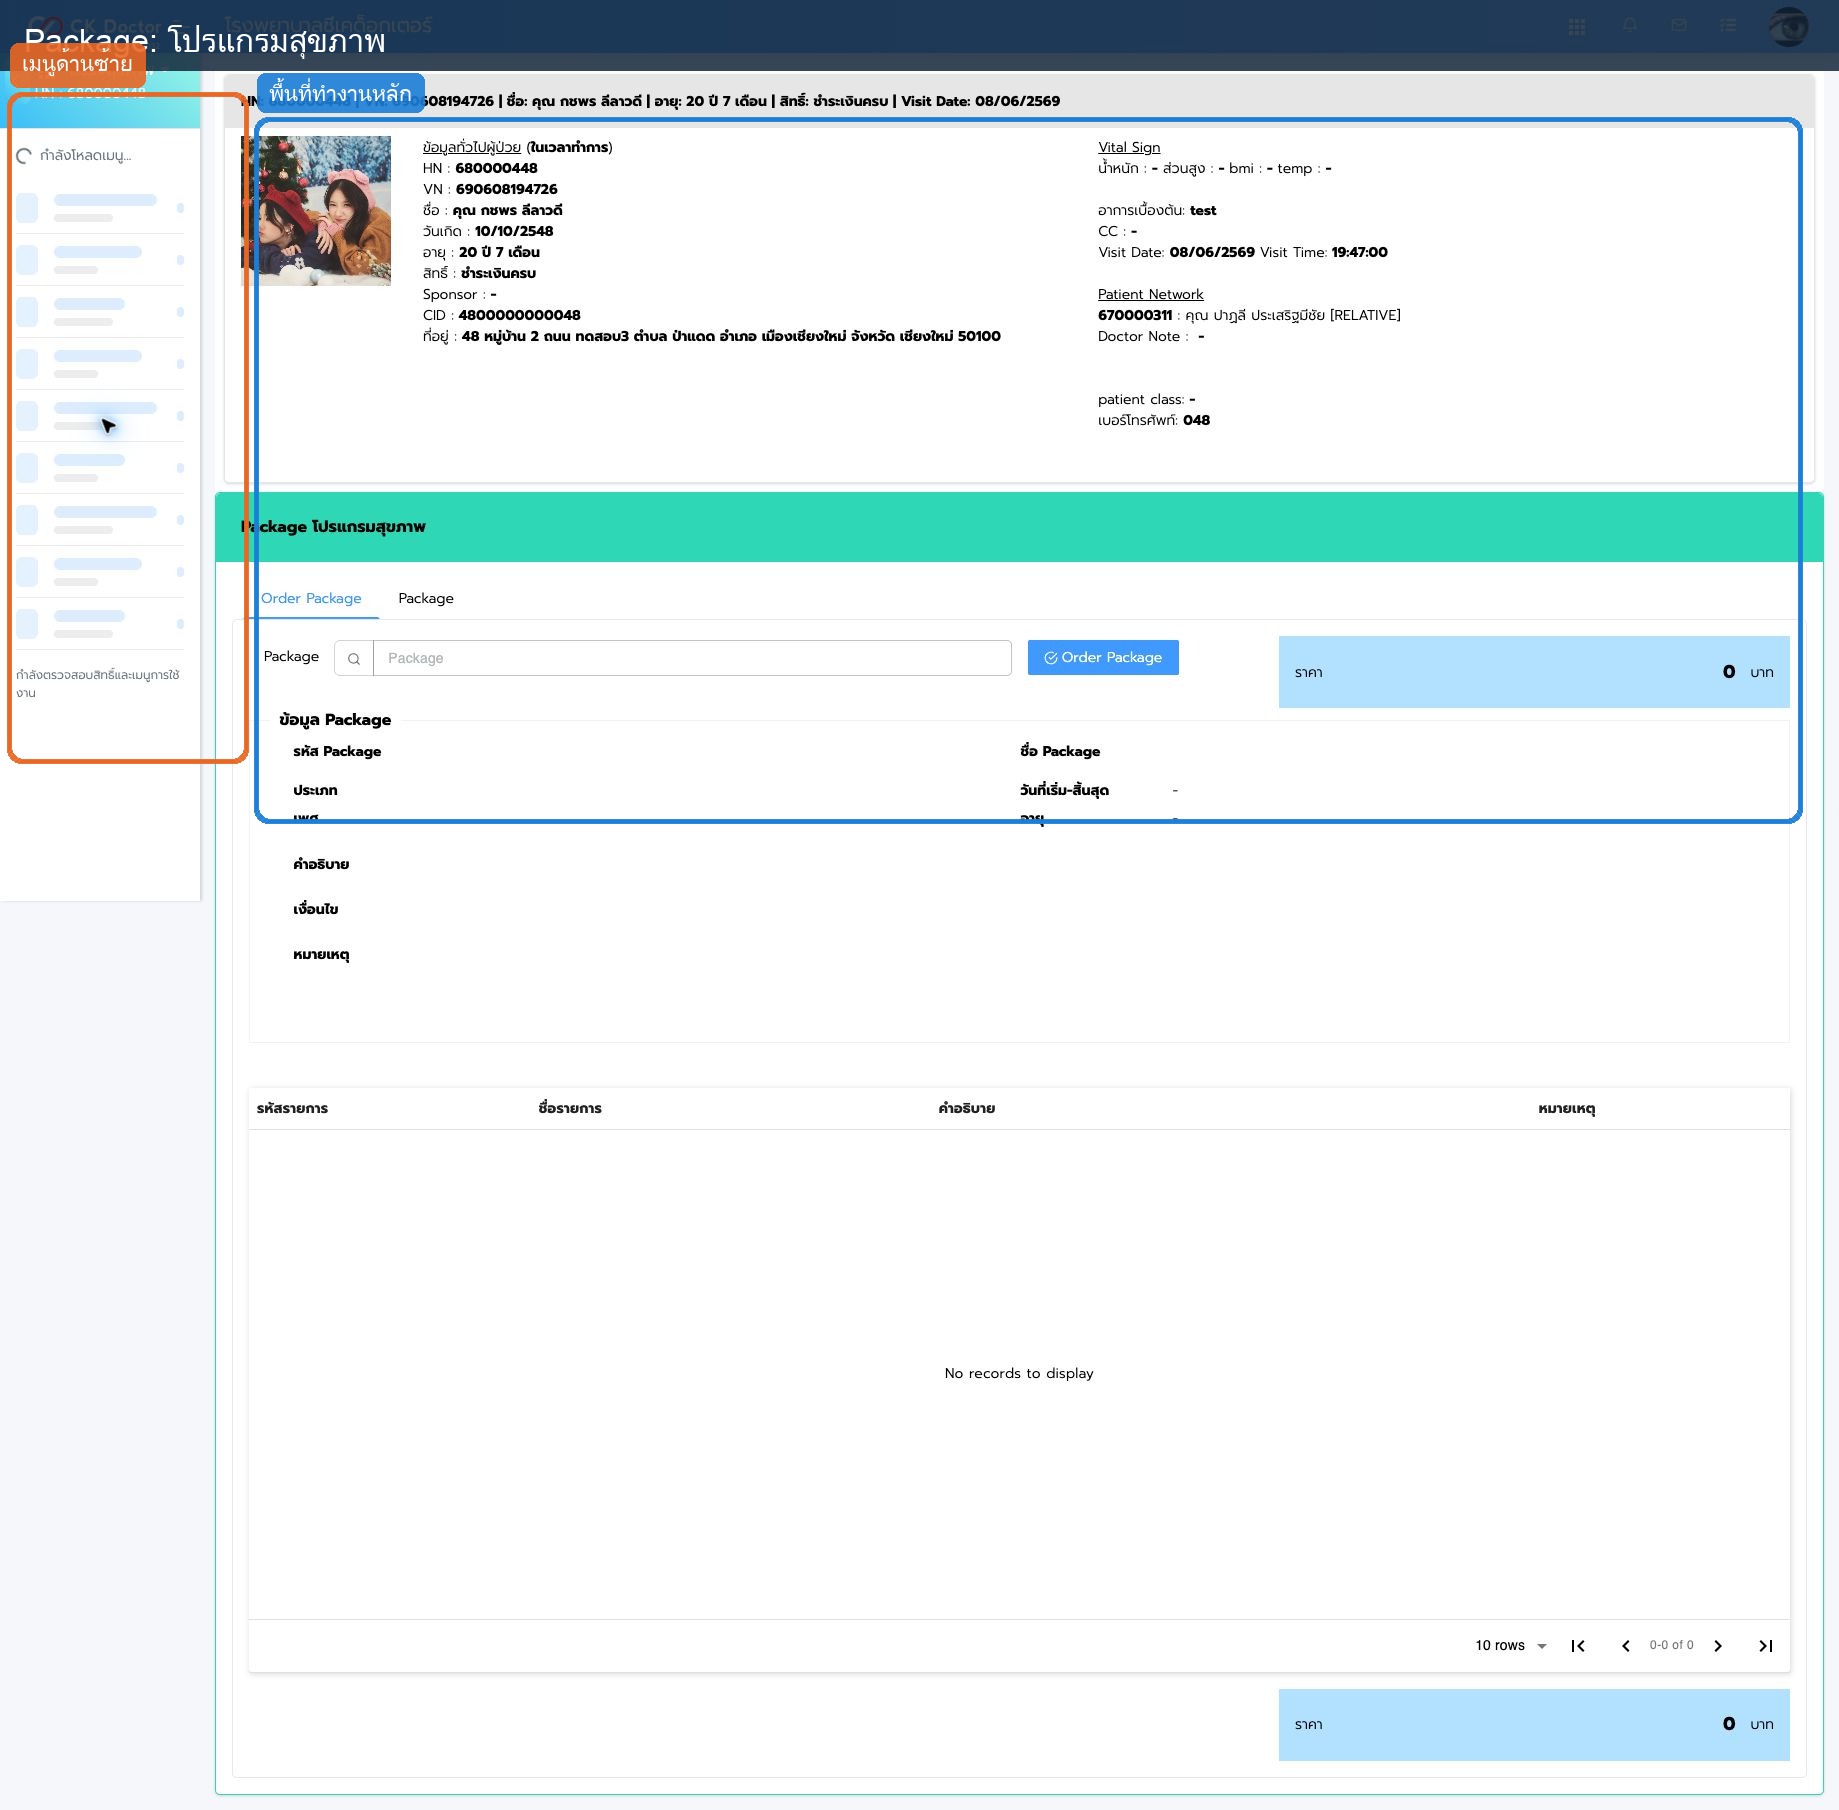Open the notifications bell icon
This screenshot has width=1839, height=1810.
click(x=1630, y=26)
